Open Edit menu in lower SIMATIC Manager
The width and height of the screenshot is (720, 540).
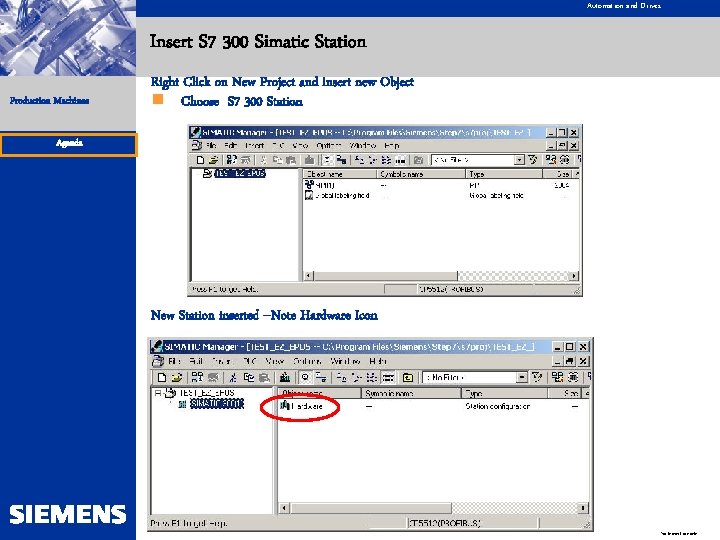[196, 361]
